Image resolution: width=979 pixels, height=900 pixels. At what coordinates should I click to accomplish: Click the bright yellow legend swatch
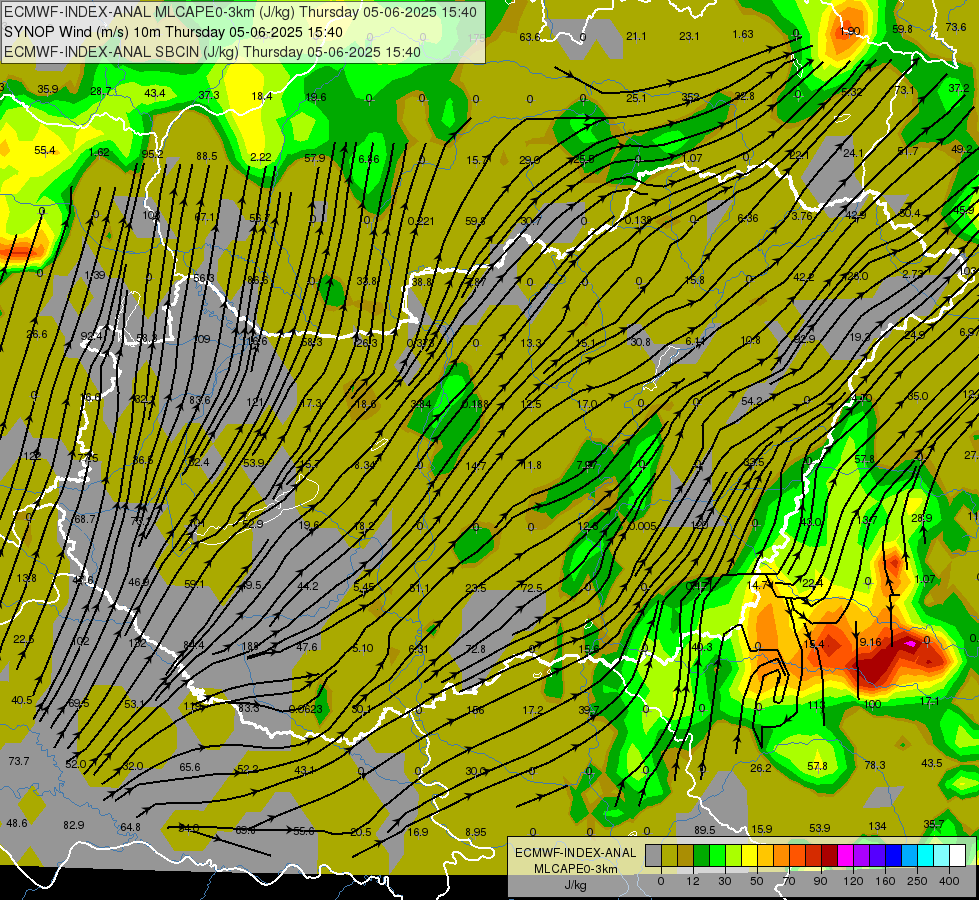(749, 856)
